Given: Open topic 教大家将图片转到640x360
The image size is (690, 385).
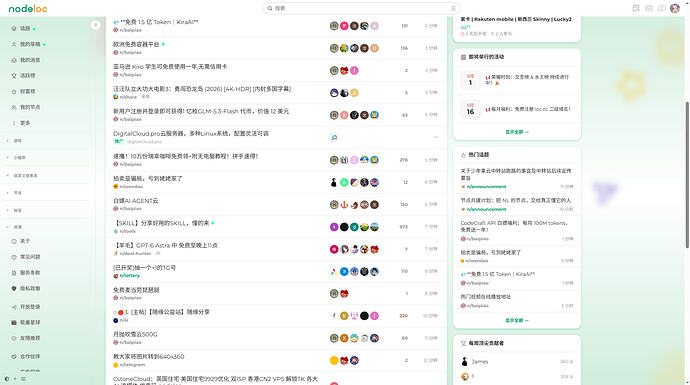Looking at the screenshot, I should point(149,357).
